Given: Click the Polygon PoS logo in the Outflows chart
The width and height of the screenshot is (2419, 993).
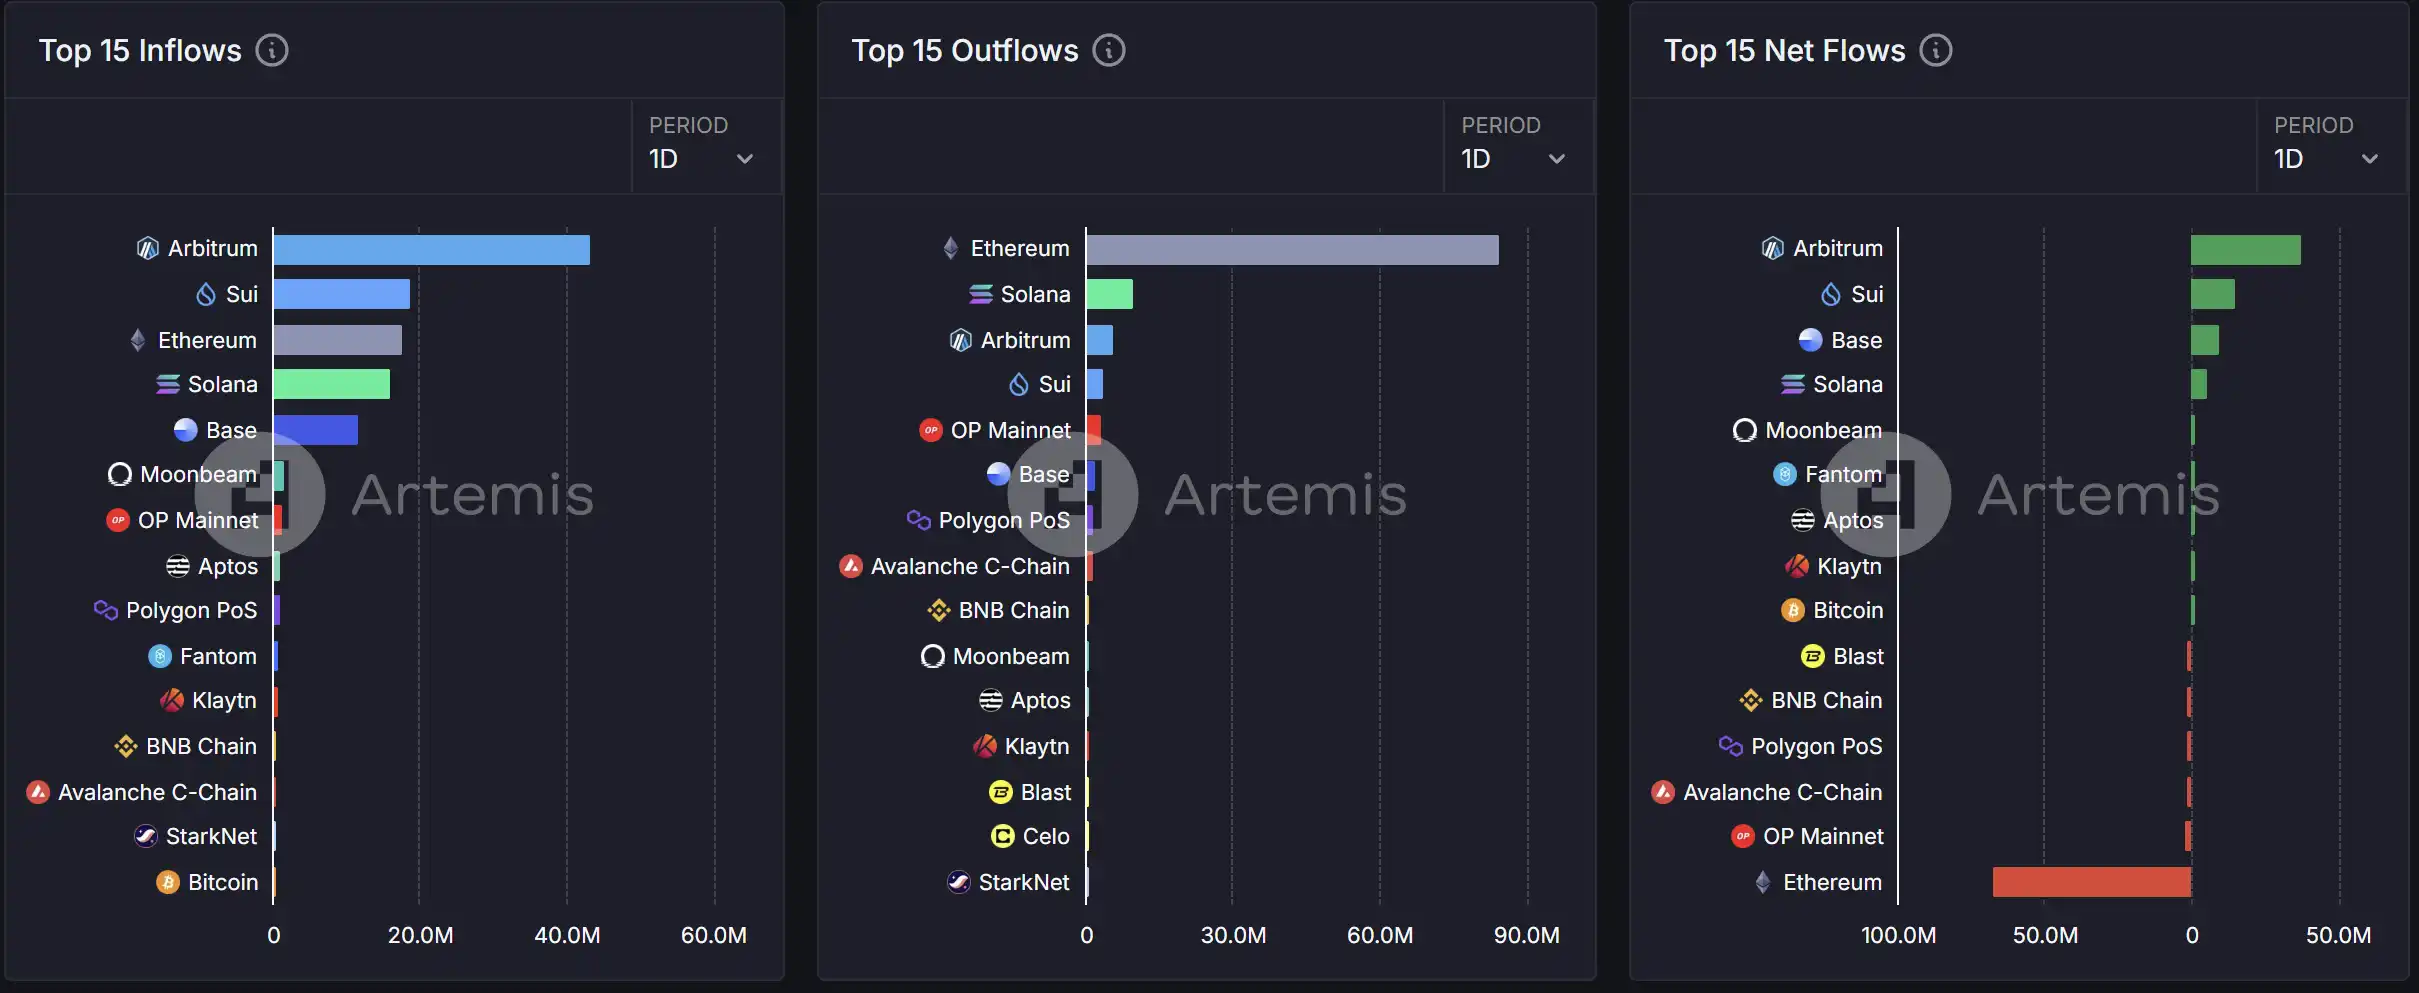Looking at the screenshot, I should coord(918,520).
